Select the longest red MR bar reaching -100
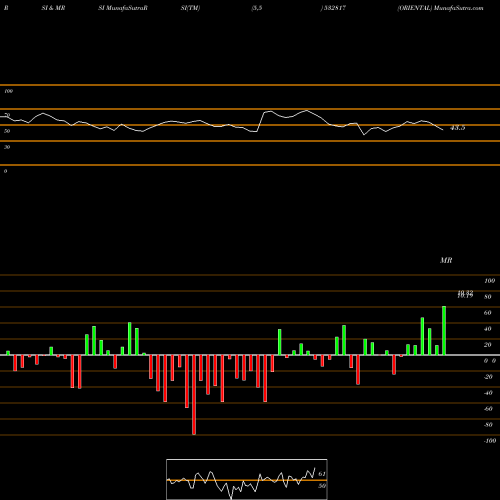 click(194, 395)
